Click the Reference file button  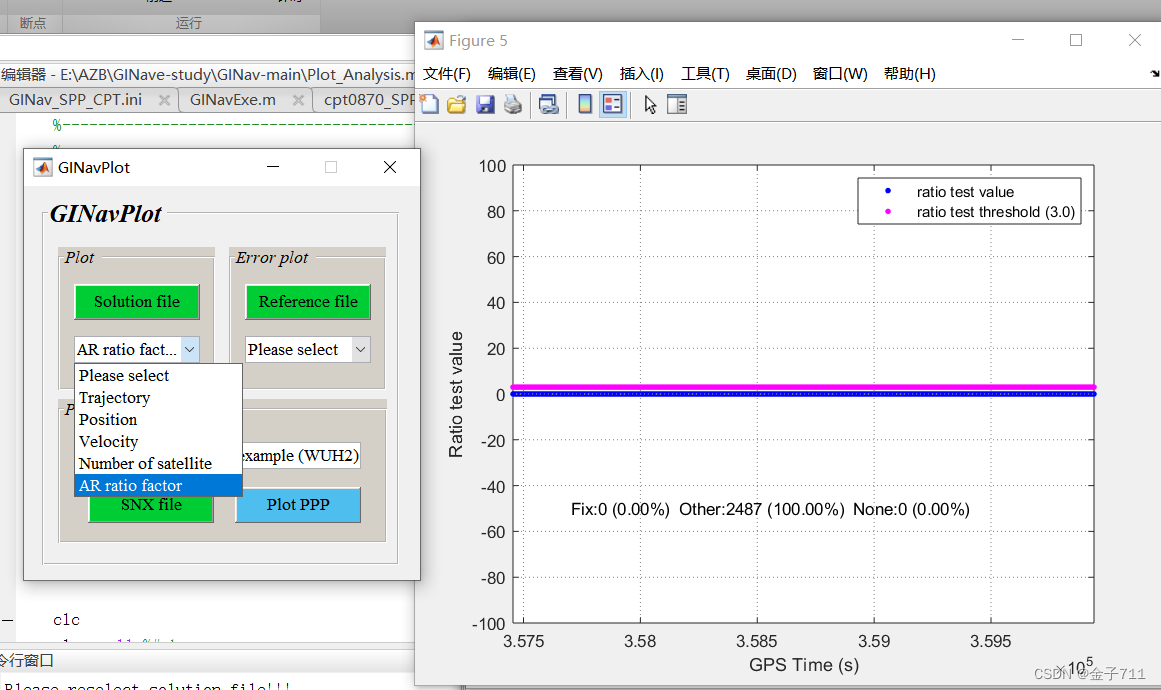(307, 302)
